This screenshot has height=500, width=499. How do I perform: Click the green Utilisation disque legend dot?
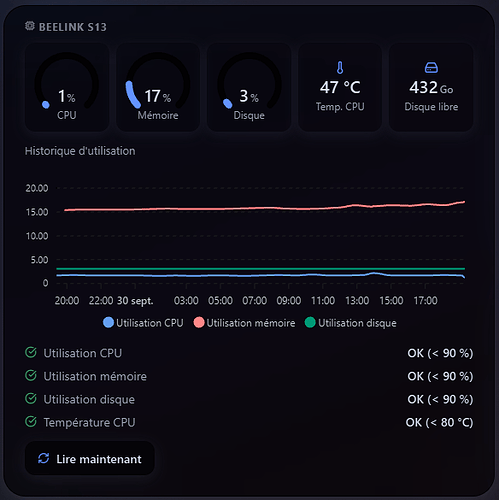point(310,323)
